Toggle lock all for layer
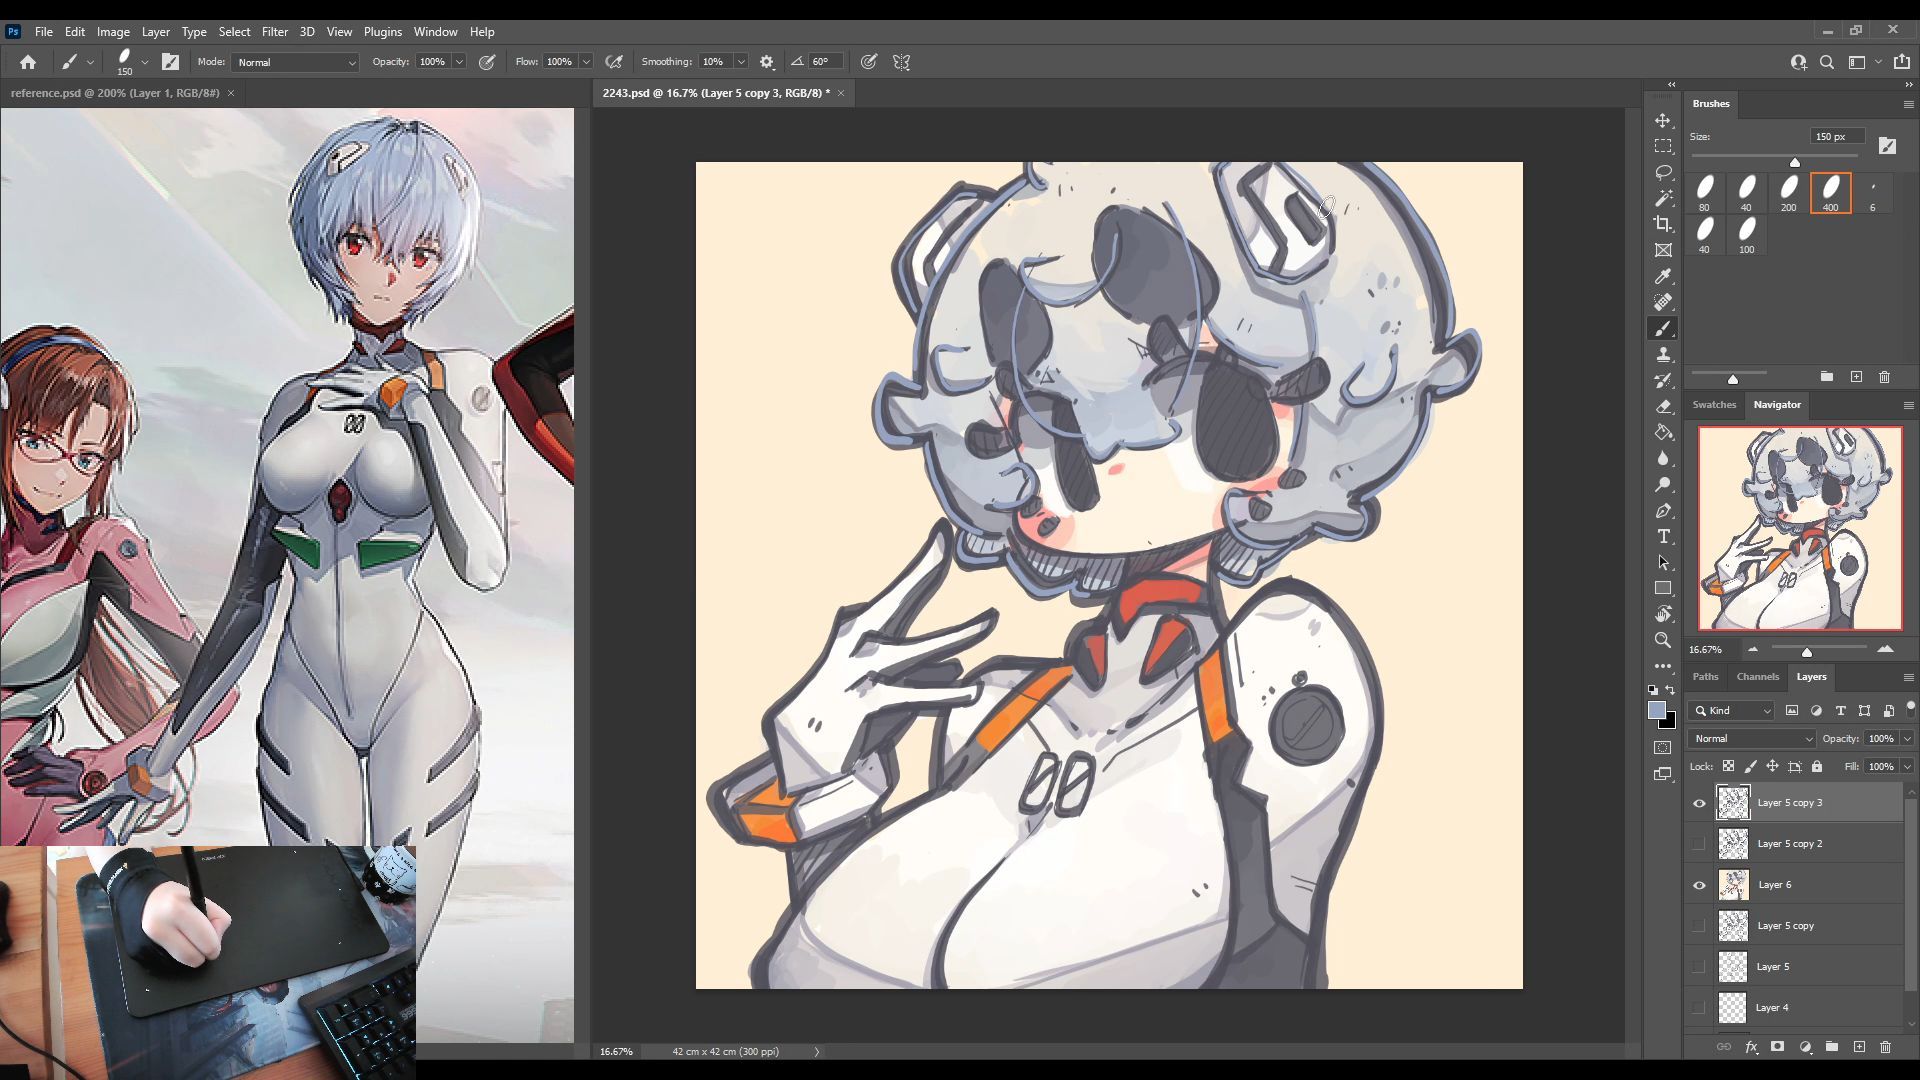The height and width of the screenshot is (1080, 1920). [1817, 767]
